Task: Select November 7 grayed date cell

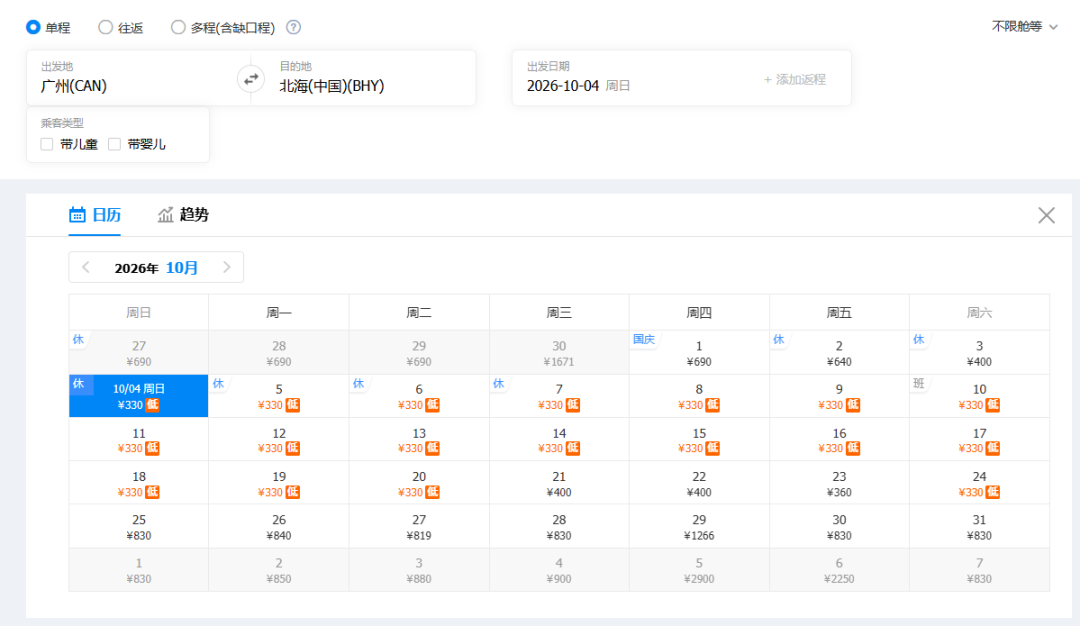Action: 979,570
